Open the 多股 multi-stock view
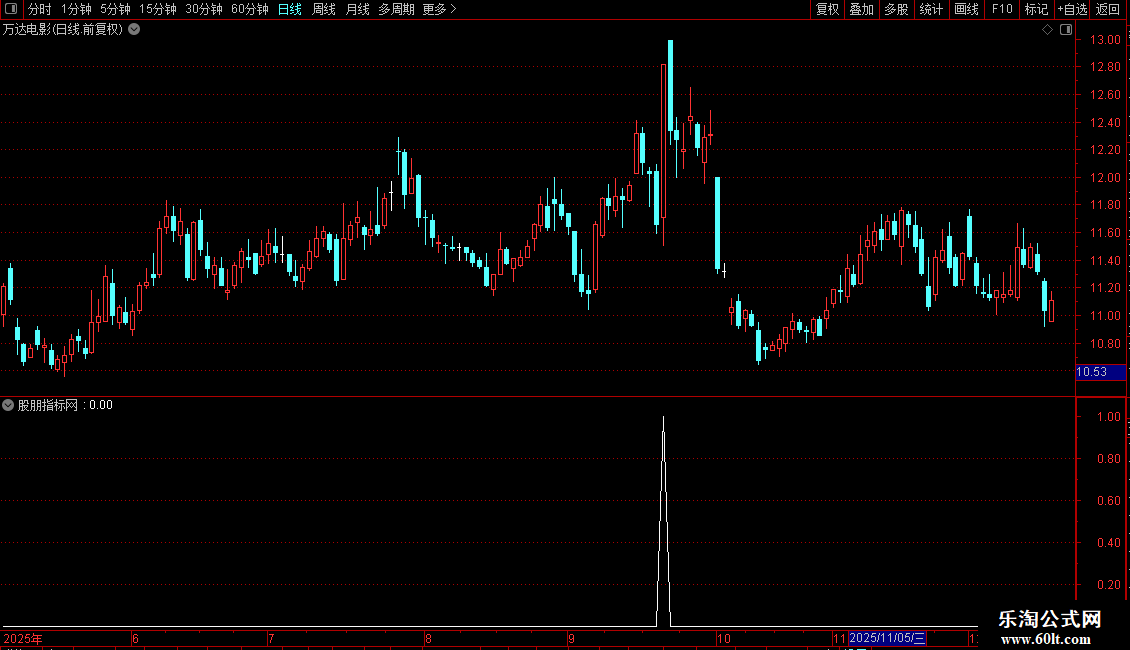 tap(897, 9)
